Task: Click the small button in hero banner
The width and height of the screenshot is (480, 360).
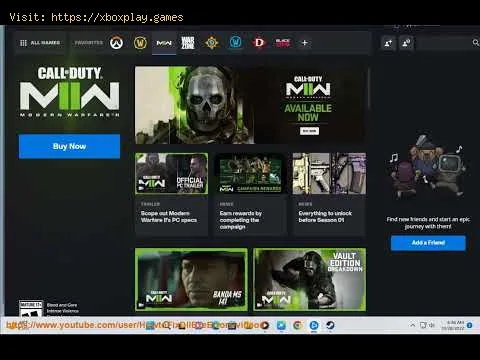Action: click(x=309, y=131)
